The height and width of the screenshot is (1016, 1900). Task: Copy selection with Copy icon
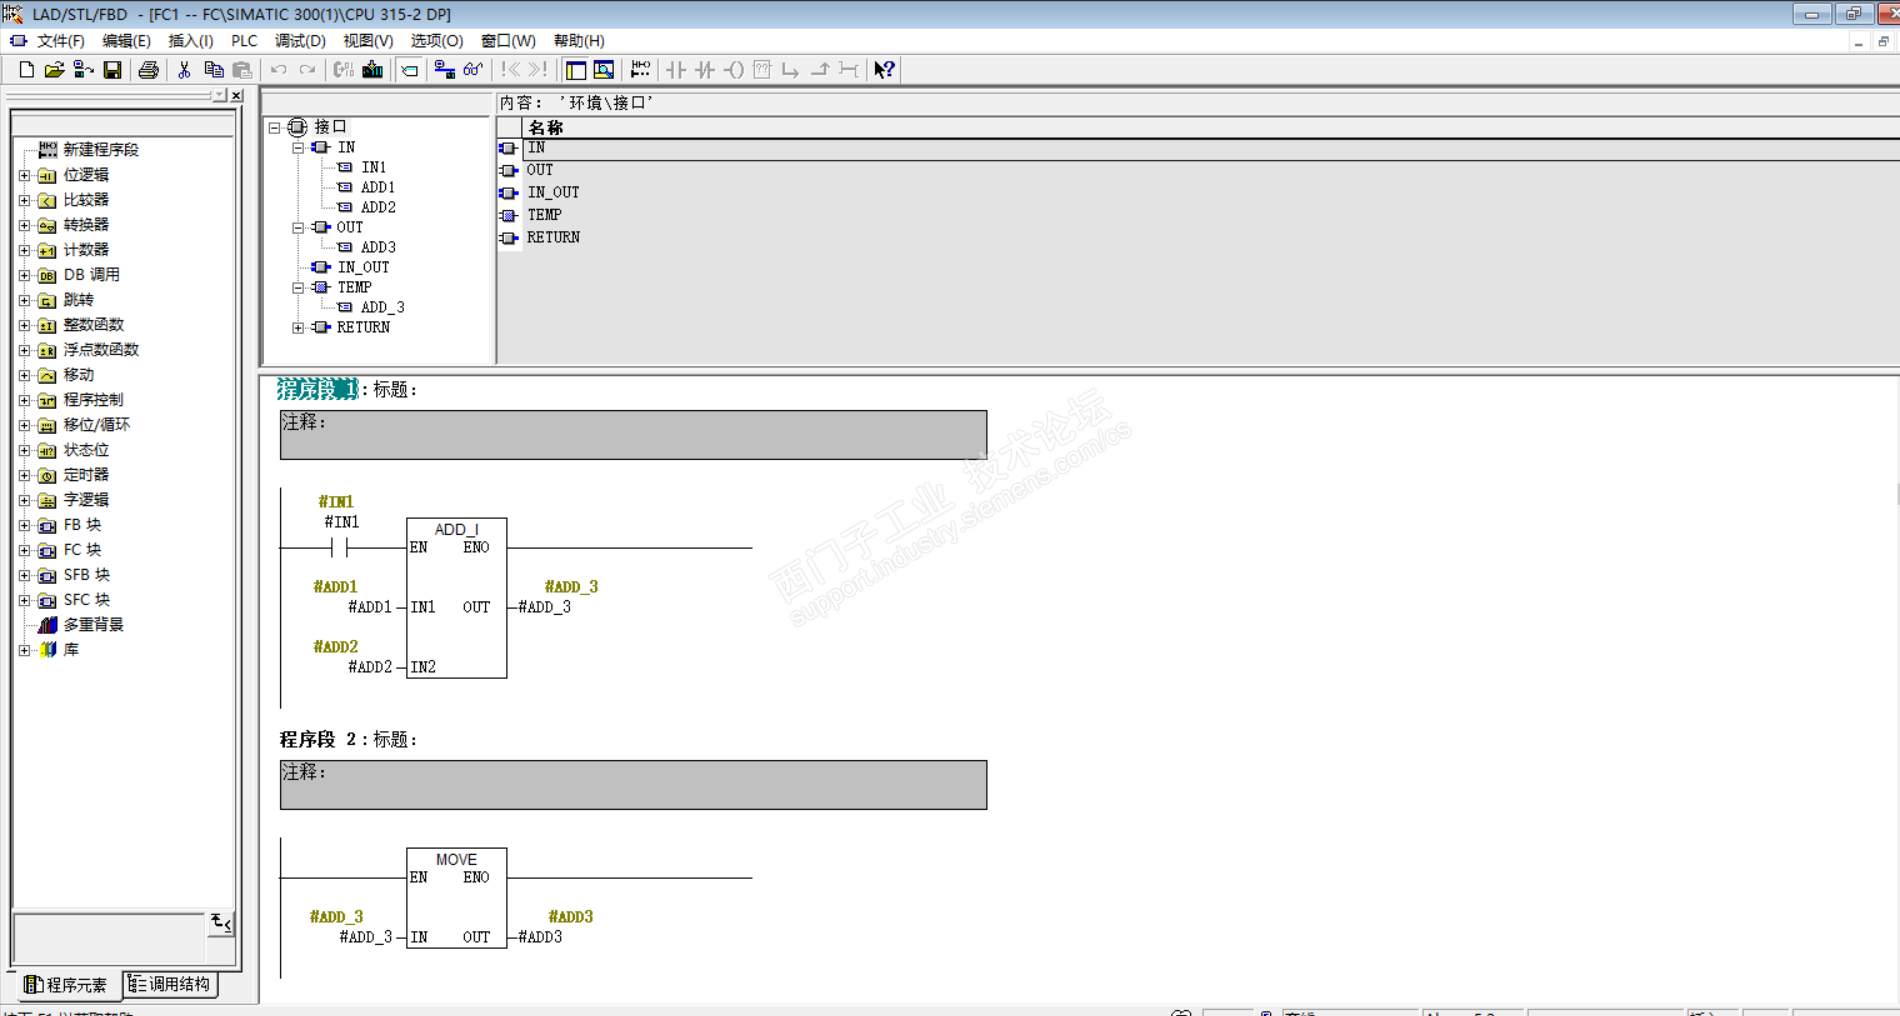click(213, 69)
